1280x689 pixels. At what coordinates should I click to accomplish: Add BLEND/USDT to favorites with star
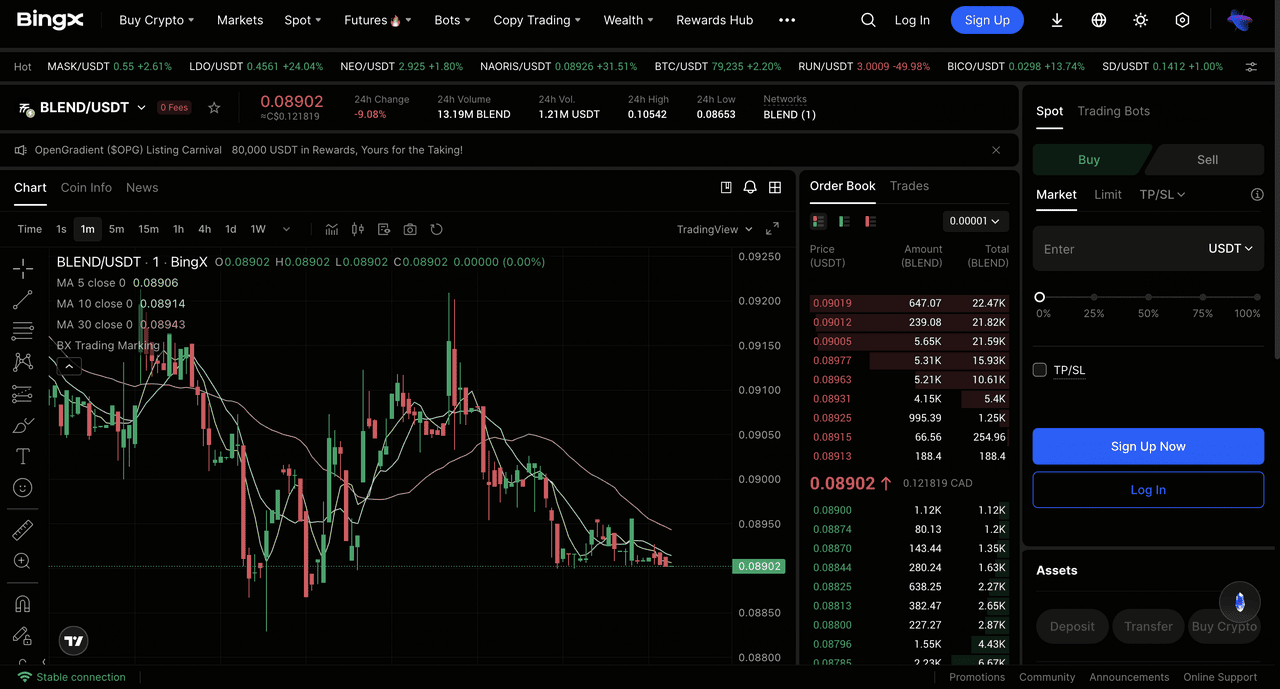point(214,108)
